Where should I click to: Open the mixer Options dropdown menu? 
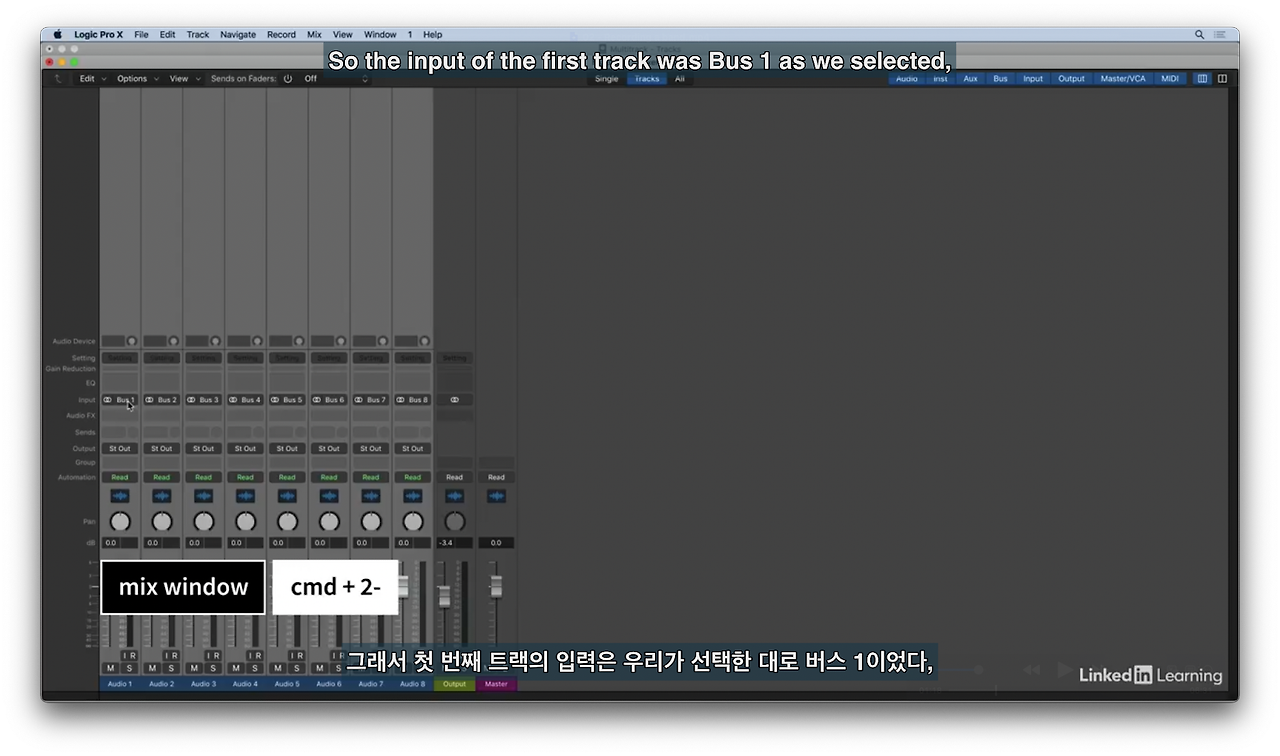click(137, 79)
